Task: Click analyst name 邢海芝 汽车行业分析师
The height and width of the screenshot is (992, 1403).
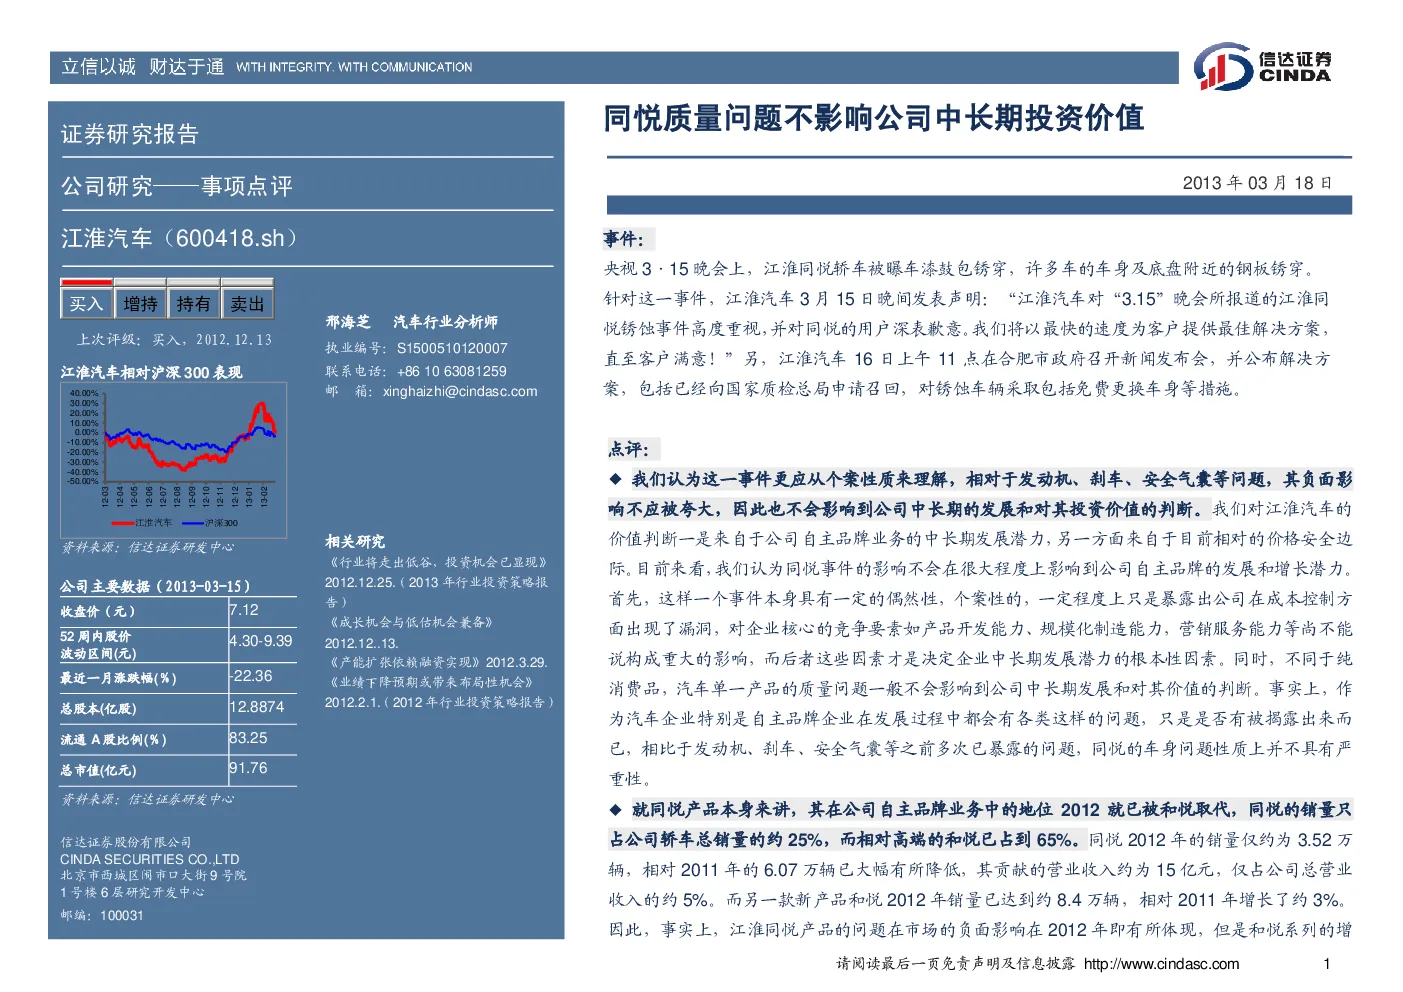Action: point(411,322)
